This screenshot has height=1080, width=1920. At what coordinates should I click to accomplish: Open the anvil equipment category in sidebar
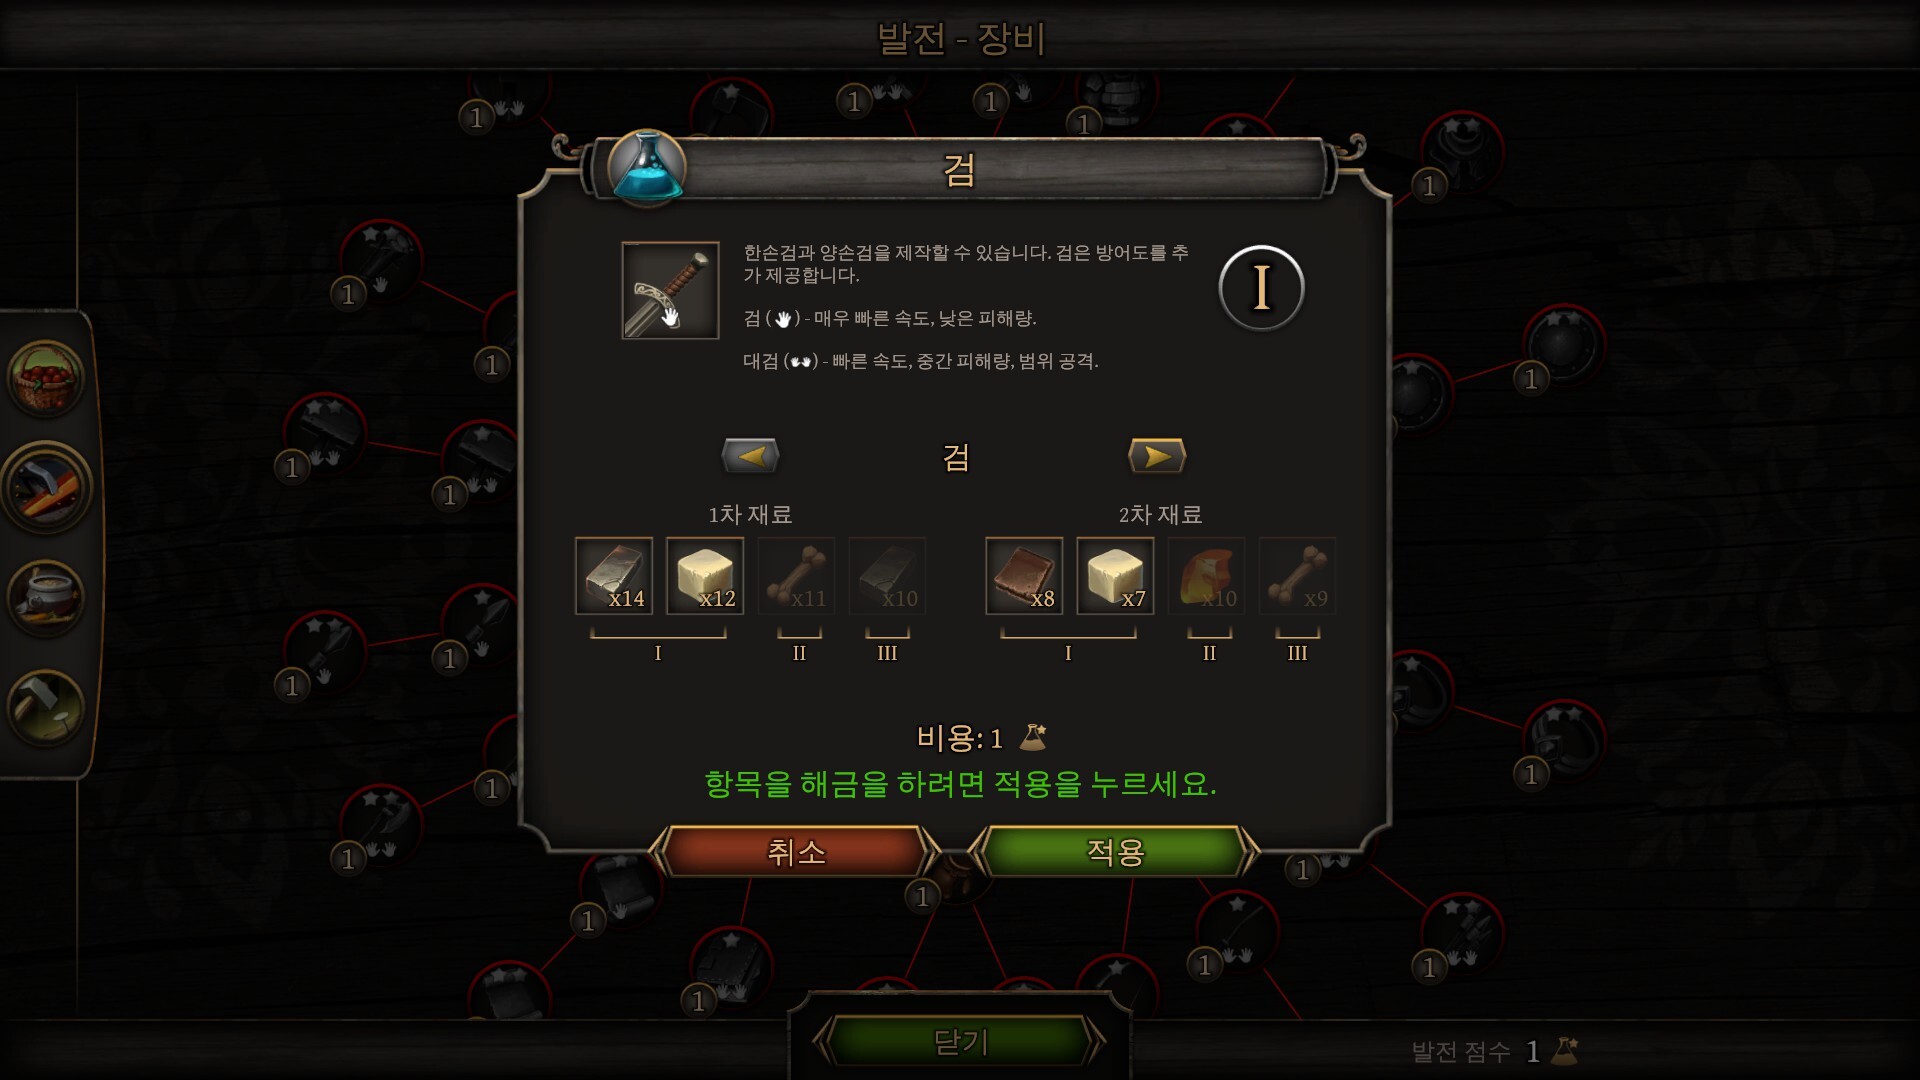46,488
